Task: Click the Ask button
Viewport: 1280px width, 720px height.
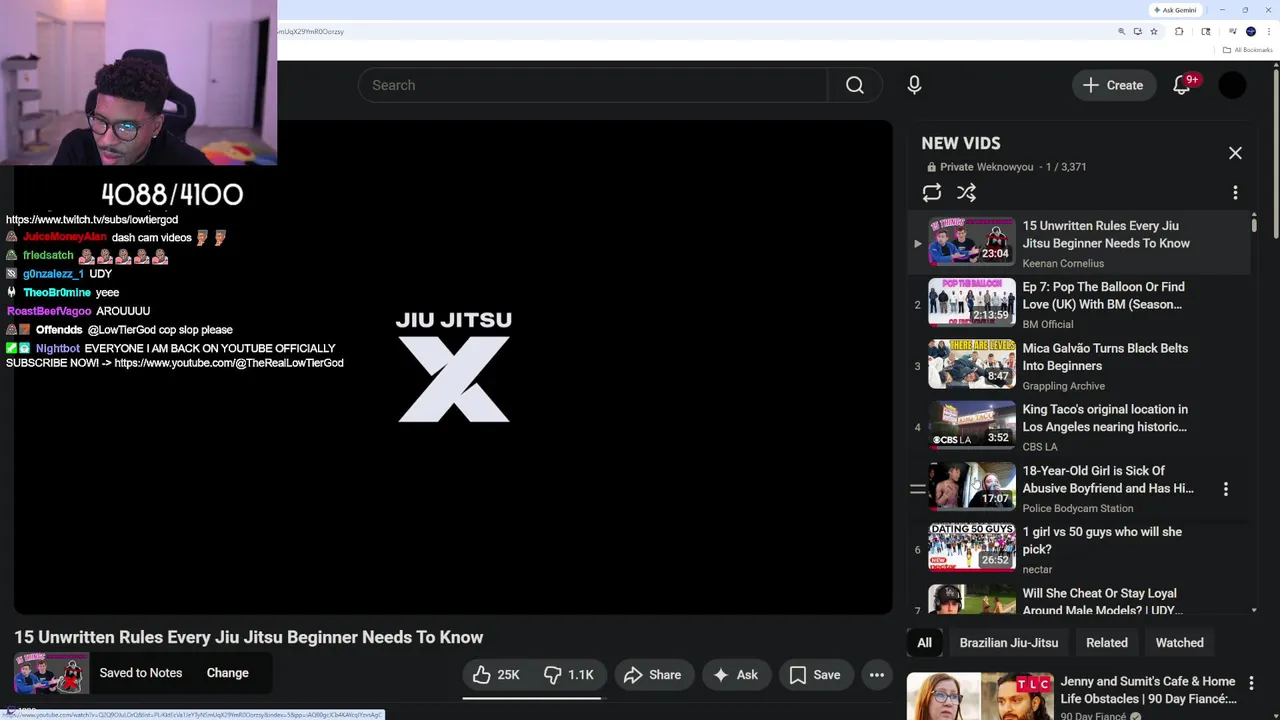Action: pos(736,675)
